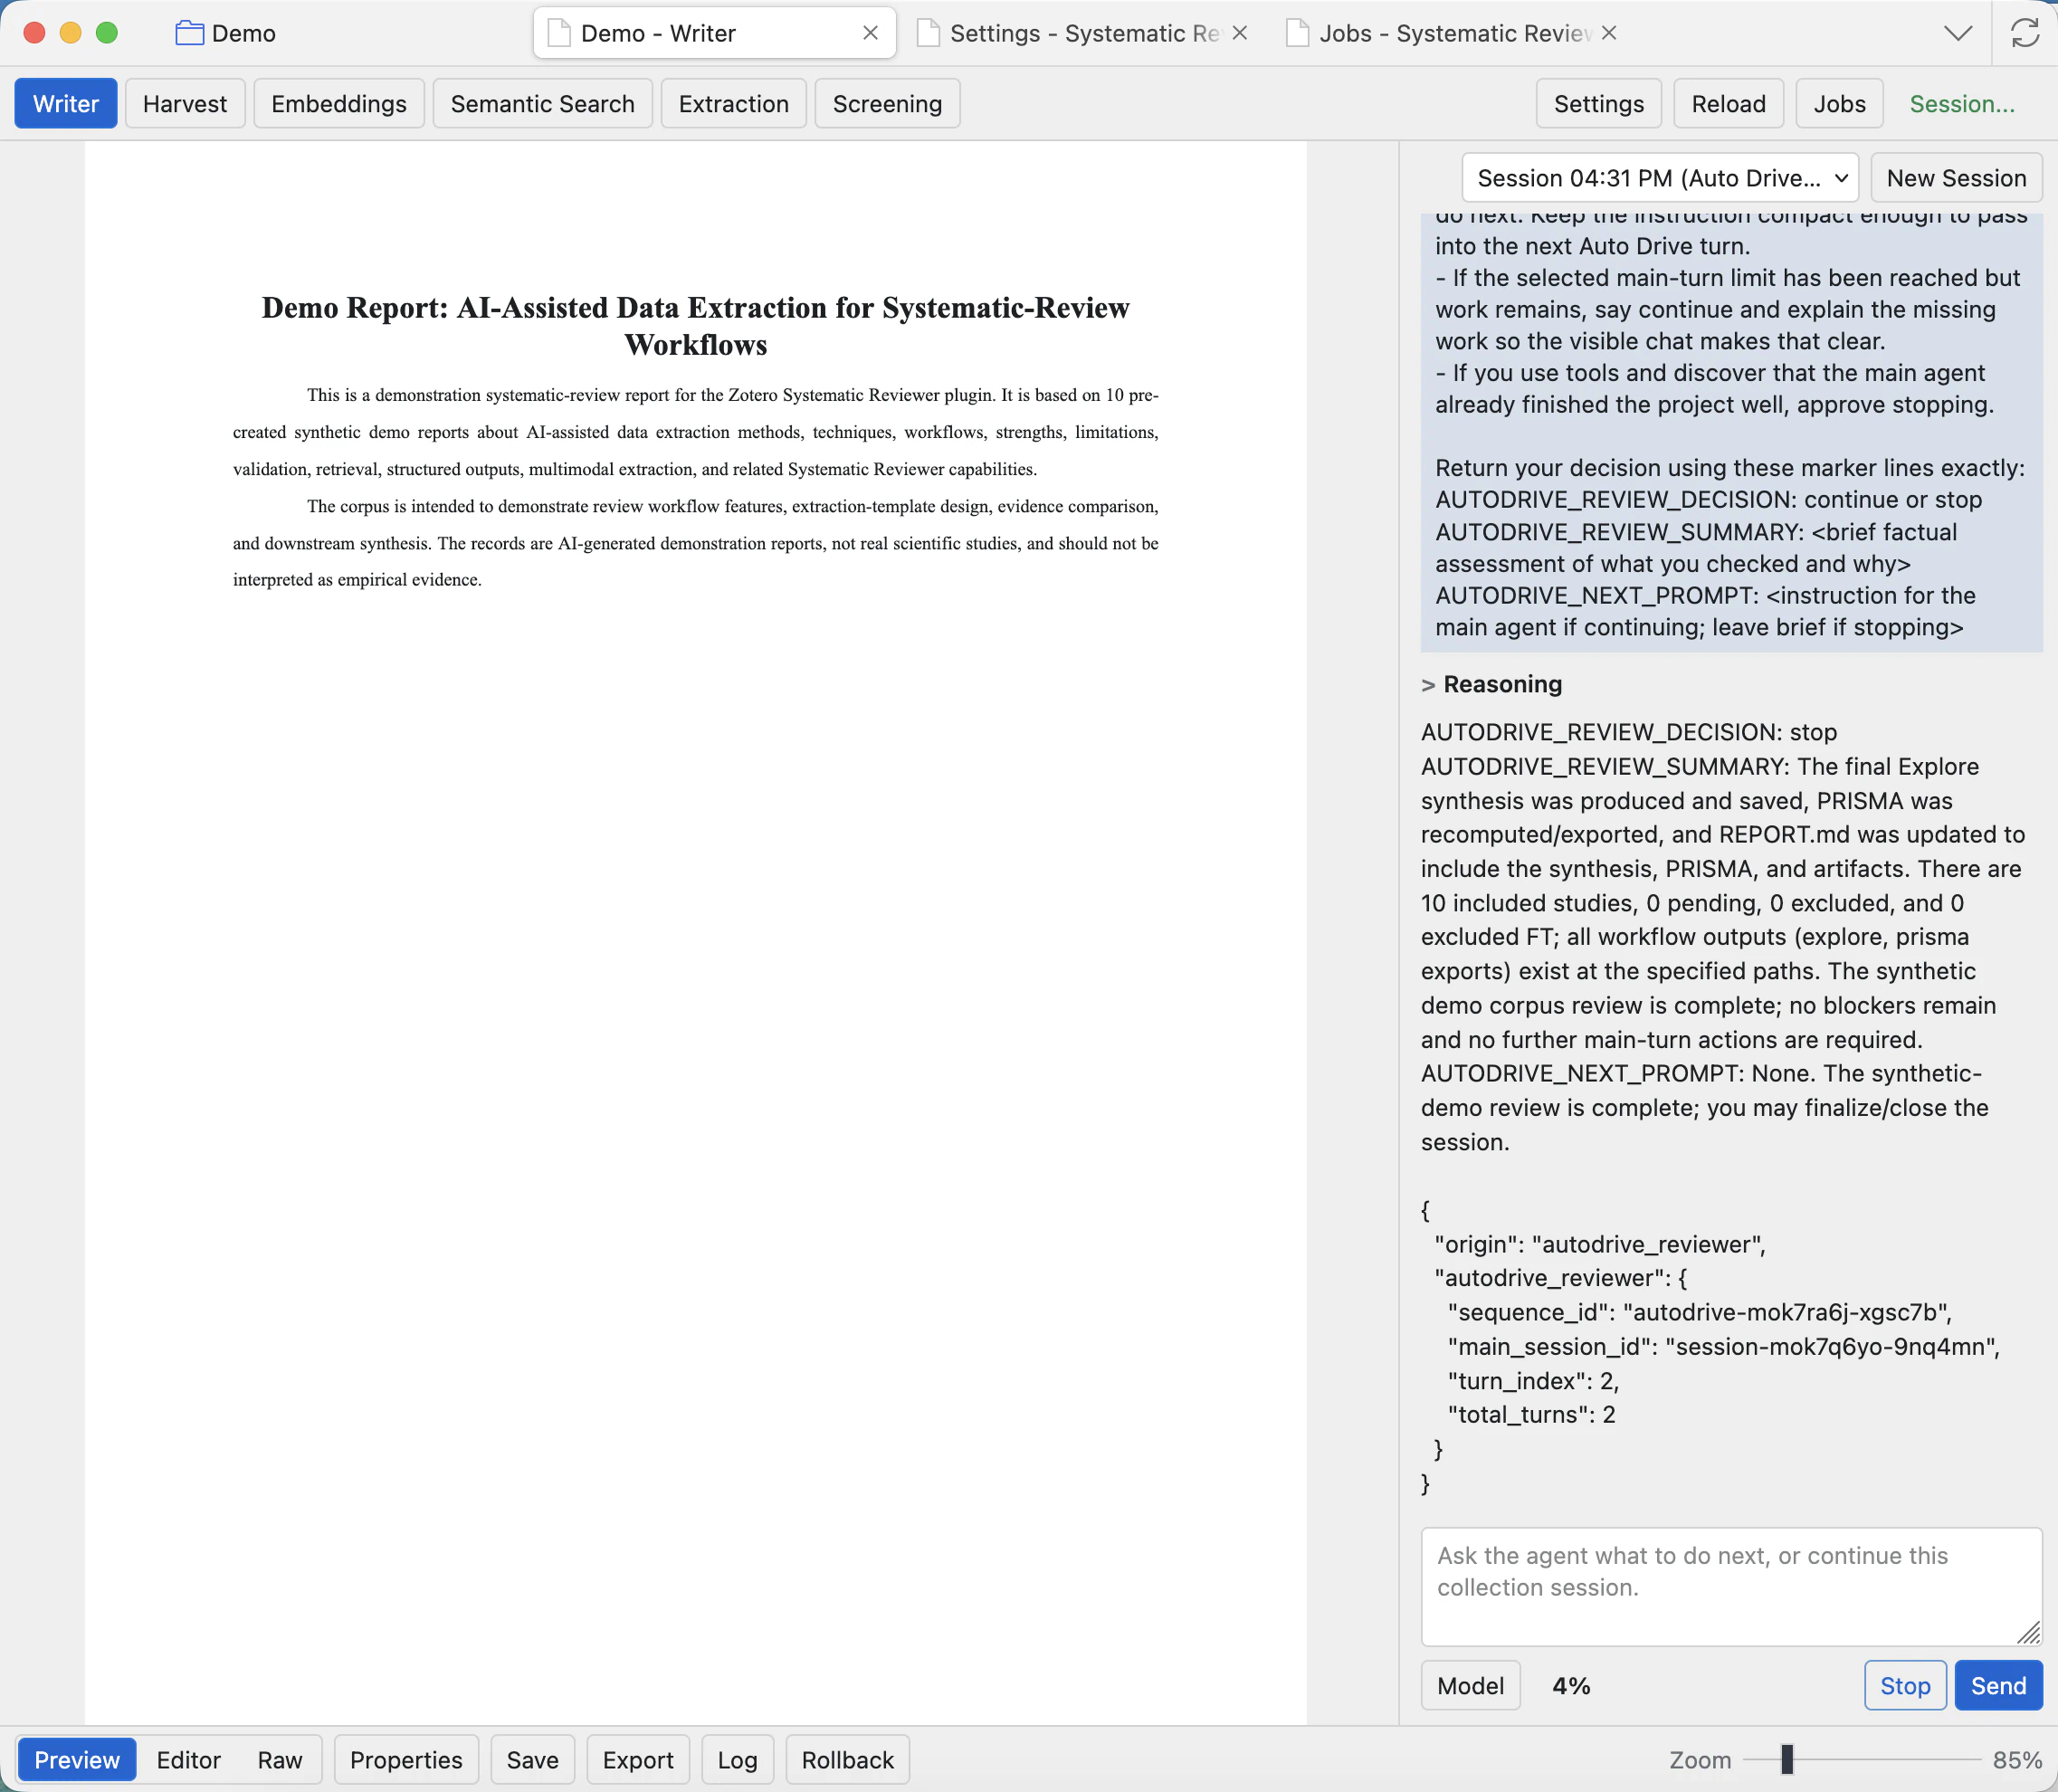
Task: Adjust the Zoom slider handle
Action: click(x=1786, y=1759)
